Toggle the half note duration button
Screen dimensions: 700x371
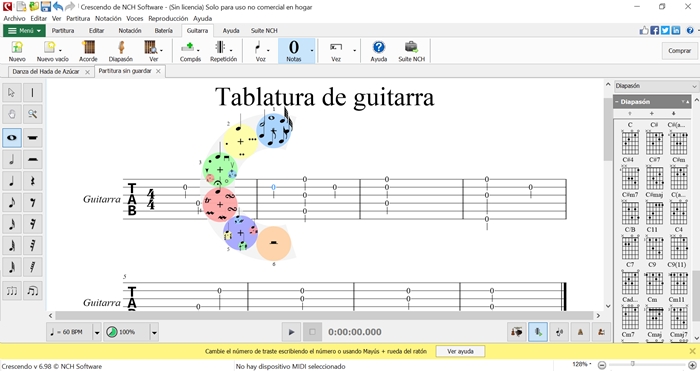coord(12,159)
